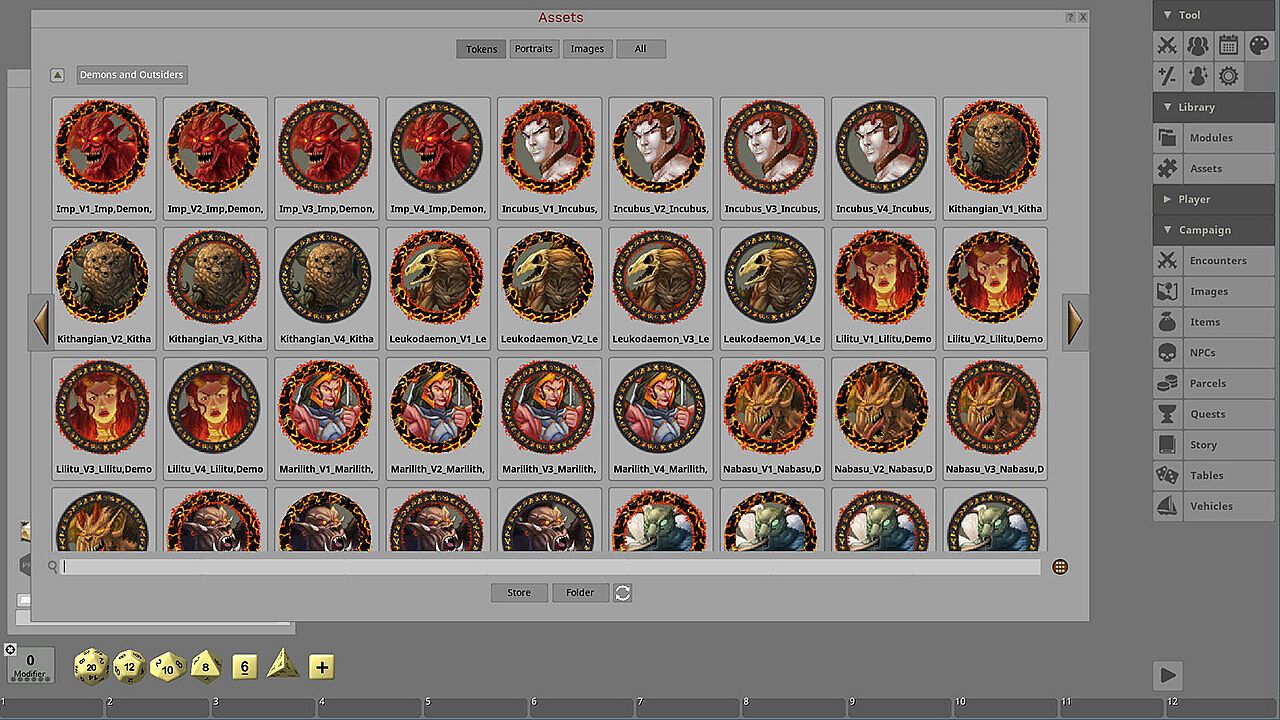Go to next assets page arrow
This screenshot has height=720, width=1280.
pos(1075,322)
